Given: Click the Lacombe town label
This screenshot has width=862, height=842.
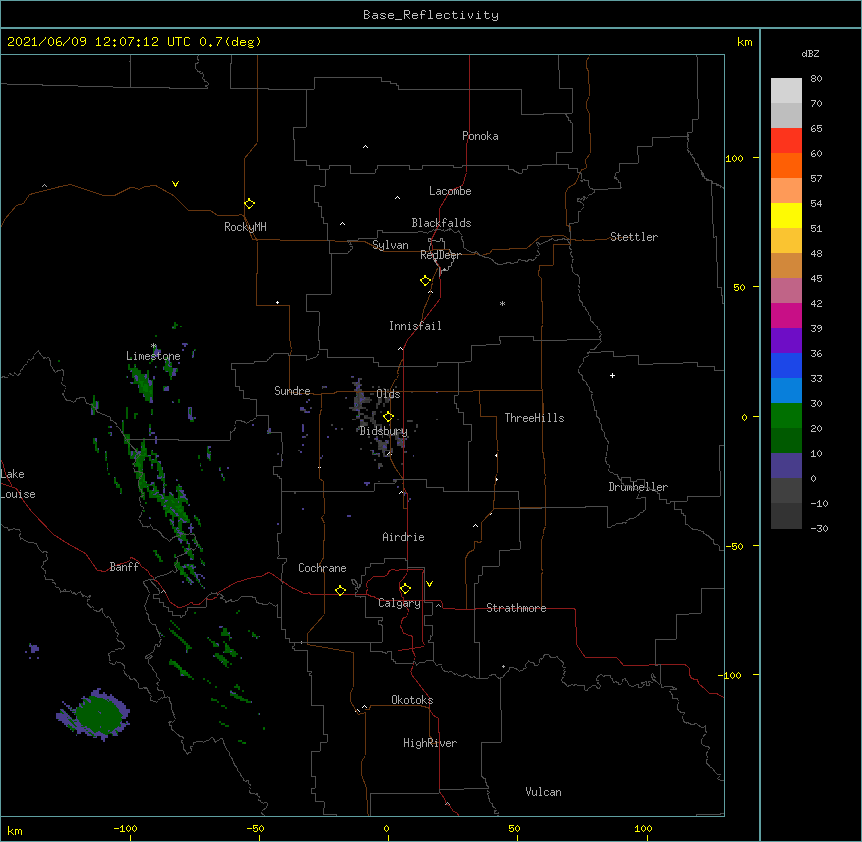Looking at the screenshot, I should [x=450, y=191].
